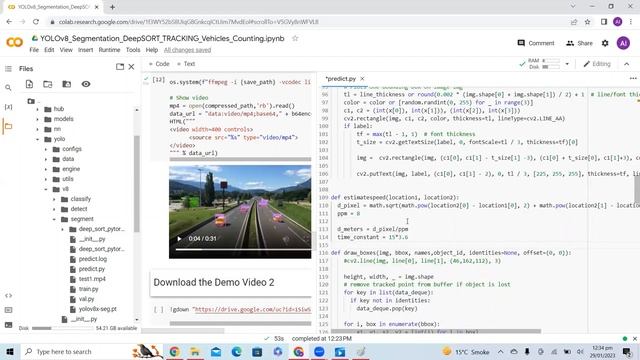Screen dimensions: 640x360
Task: Open the table of contents sidebar icon
Action: (x=8, y=69)
